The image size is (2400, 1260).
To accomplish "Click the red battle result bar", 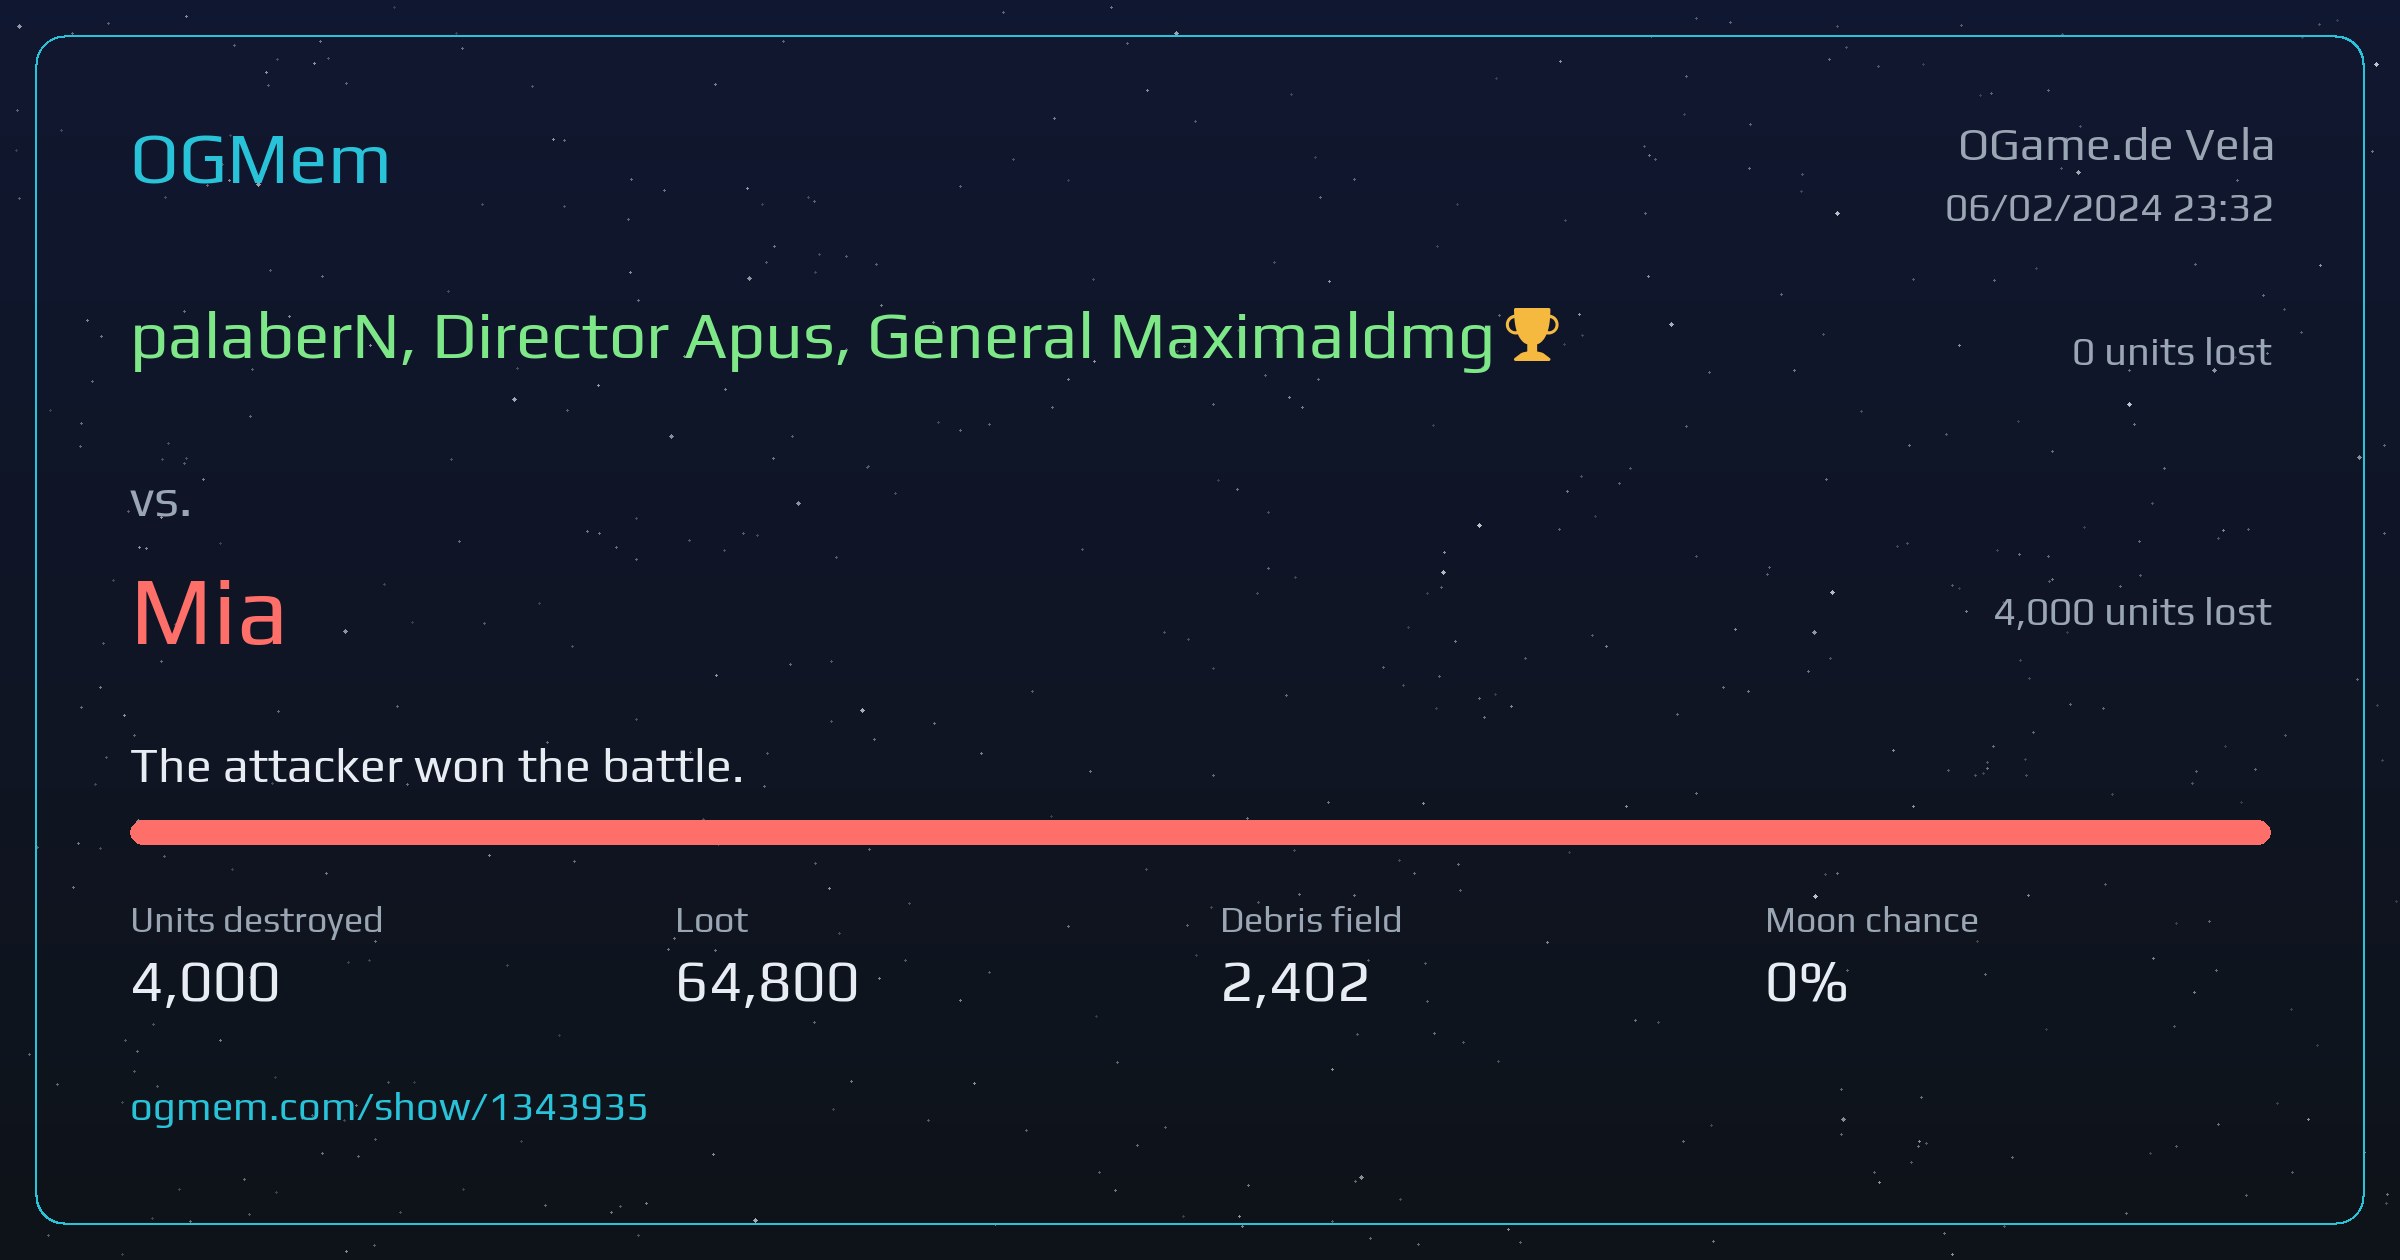I will coord(1200,832).
